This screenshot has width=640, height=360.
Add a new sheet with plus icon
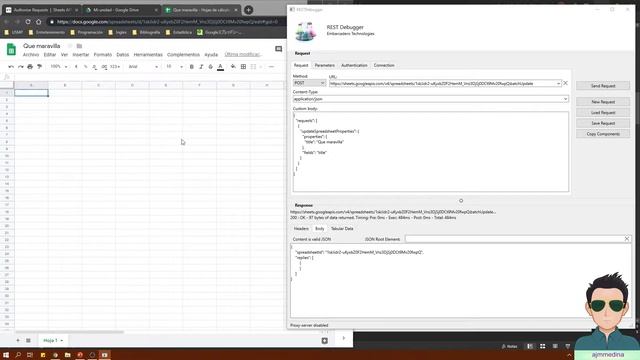[18, 340]
